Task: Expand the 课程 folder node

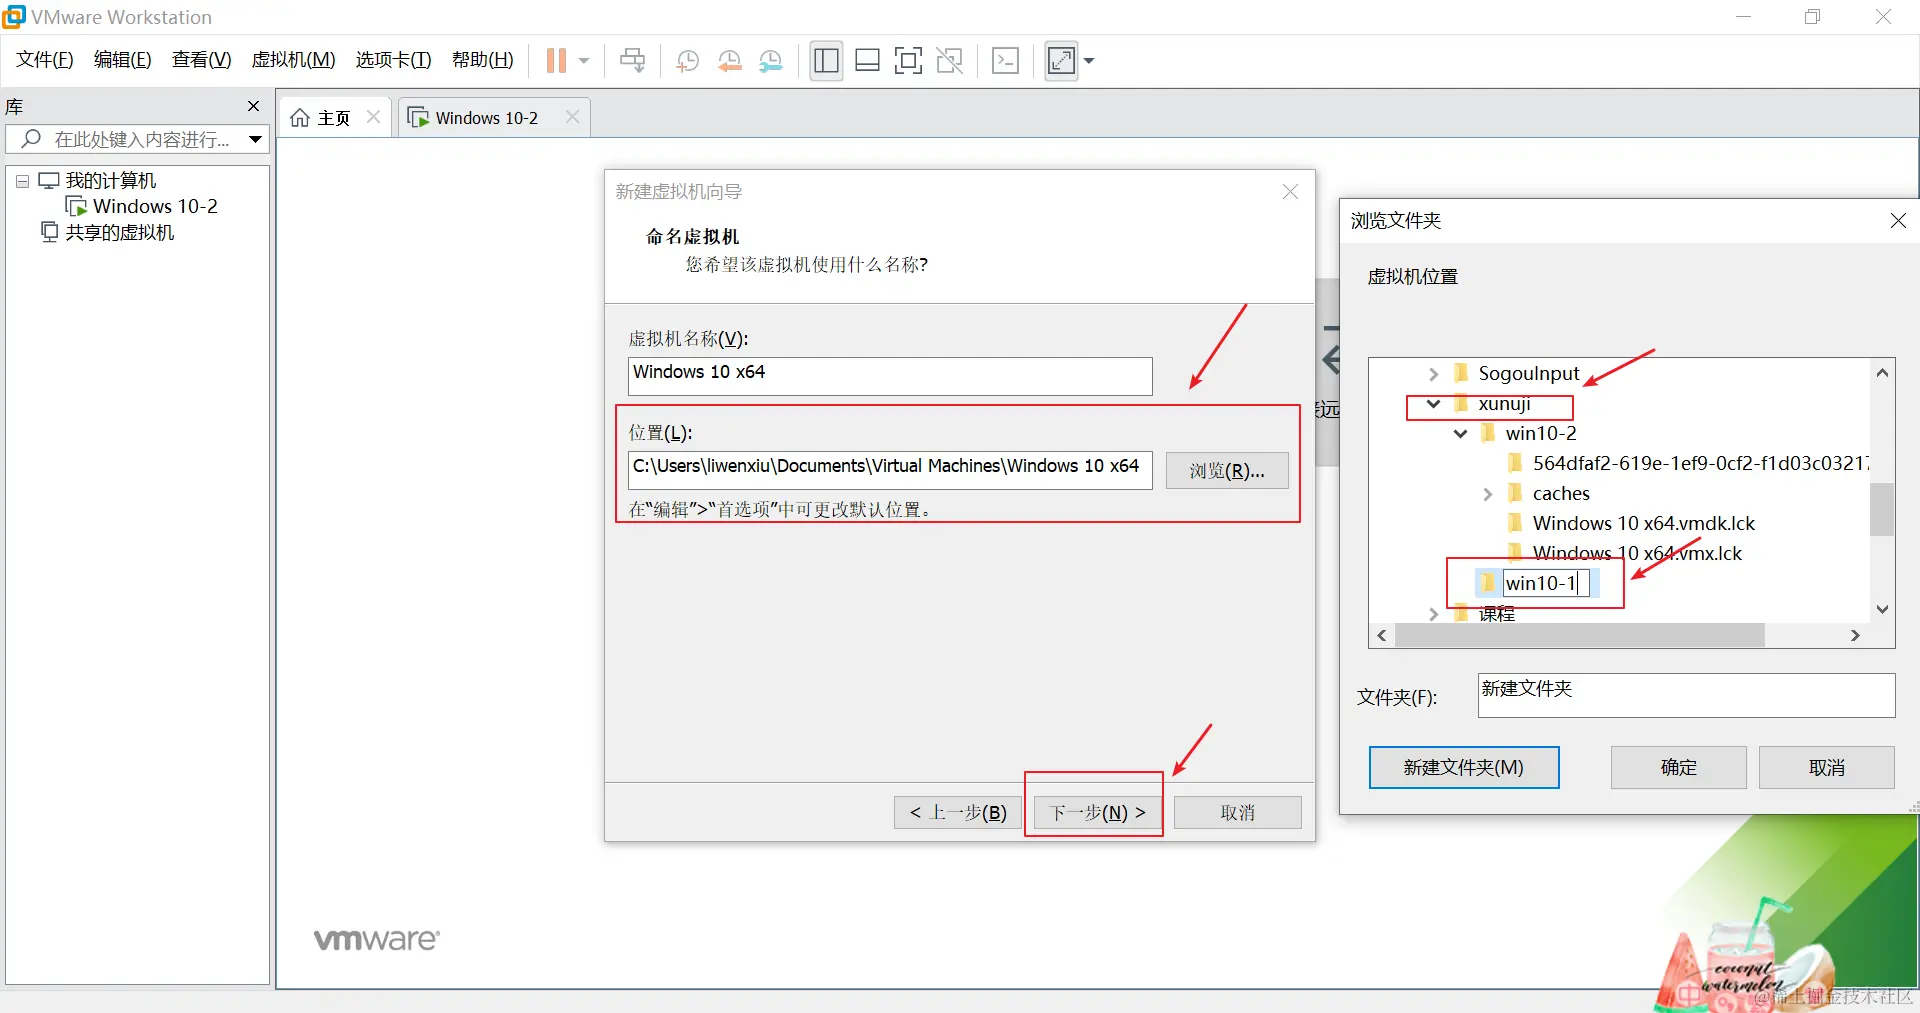Action: [x=1433, y=614]
